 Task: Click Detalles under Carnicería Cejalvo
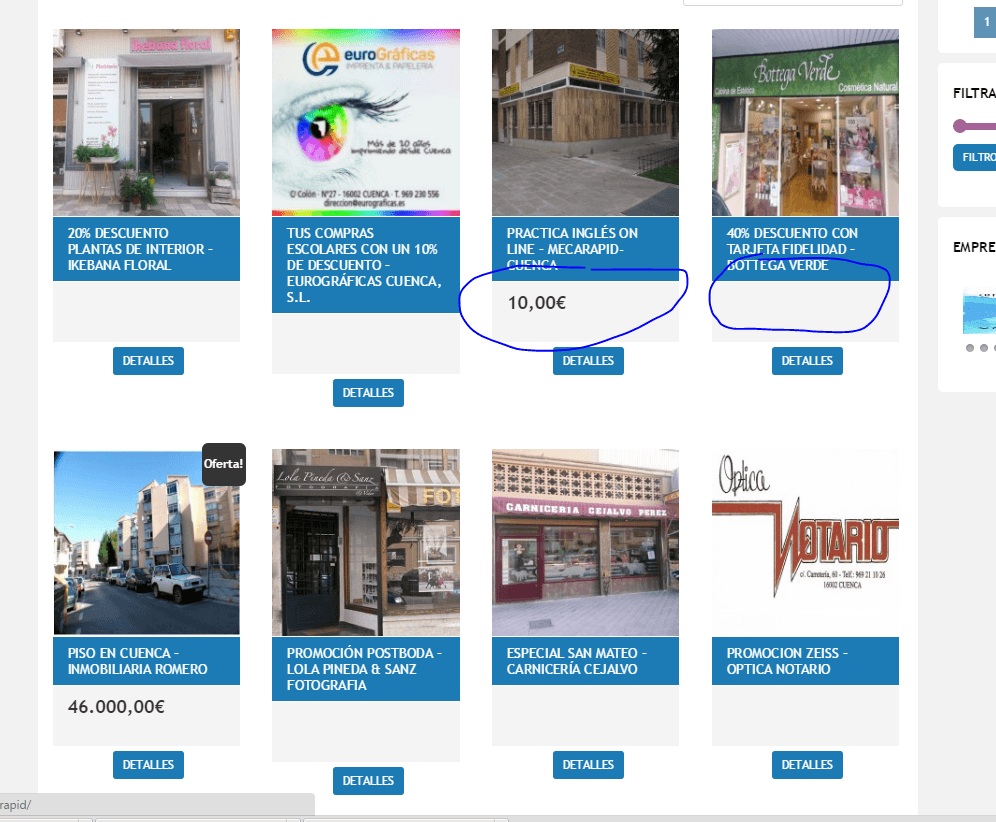point(588,765)
